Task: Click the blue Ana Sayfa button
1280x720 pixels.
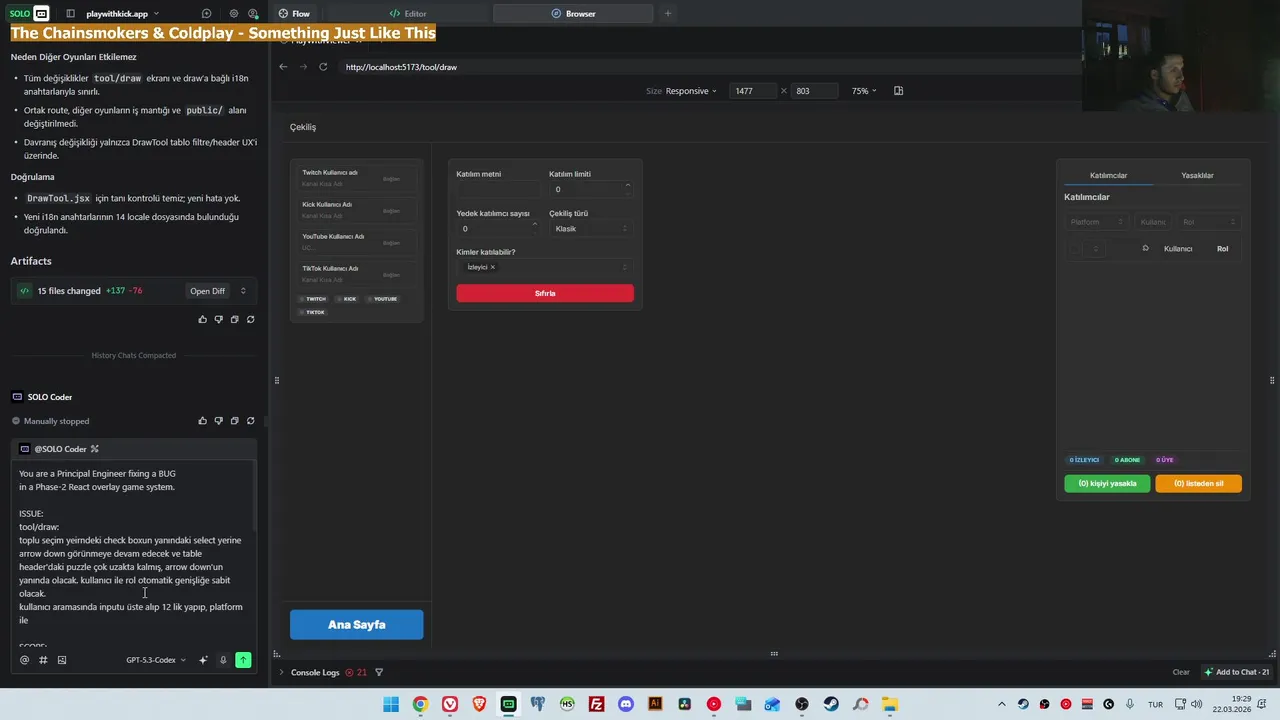Action: pyautogui.click(x=357, y=625)
